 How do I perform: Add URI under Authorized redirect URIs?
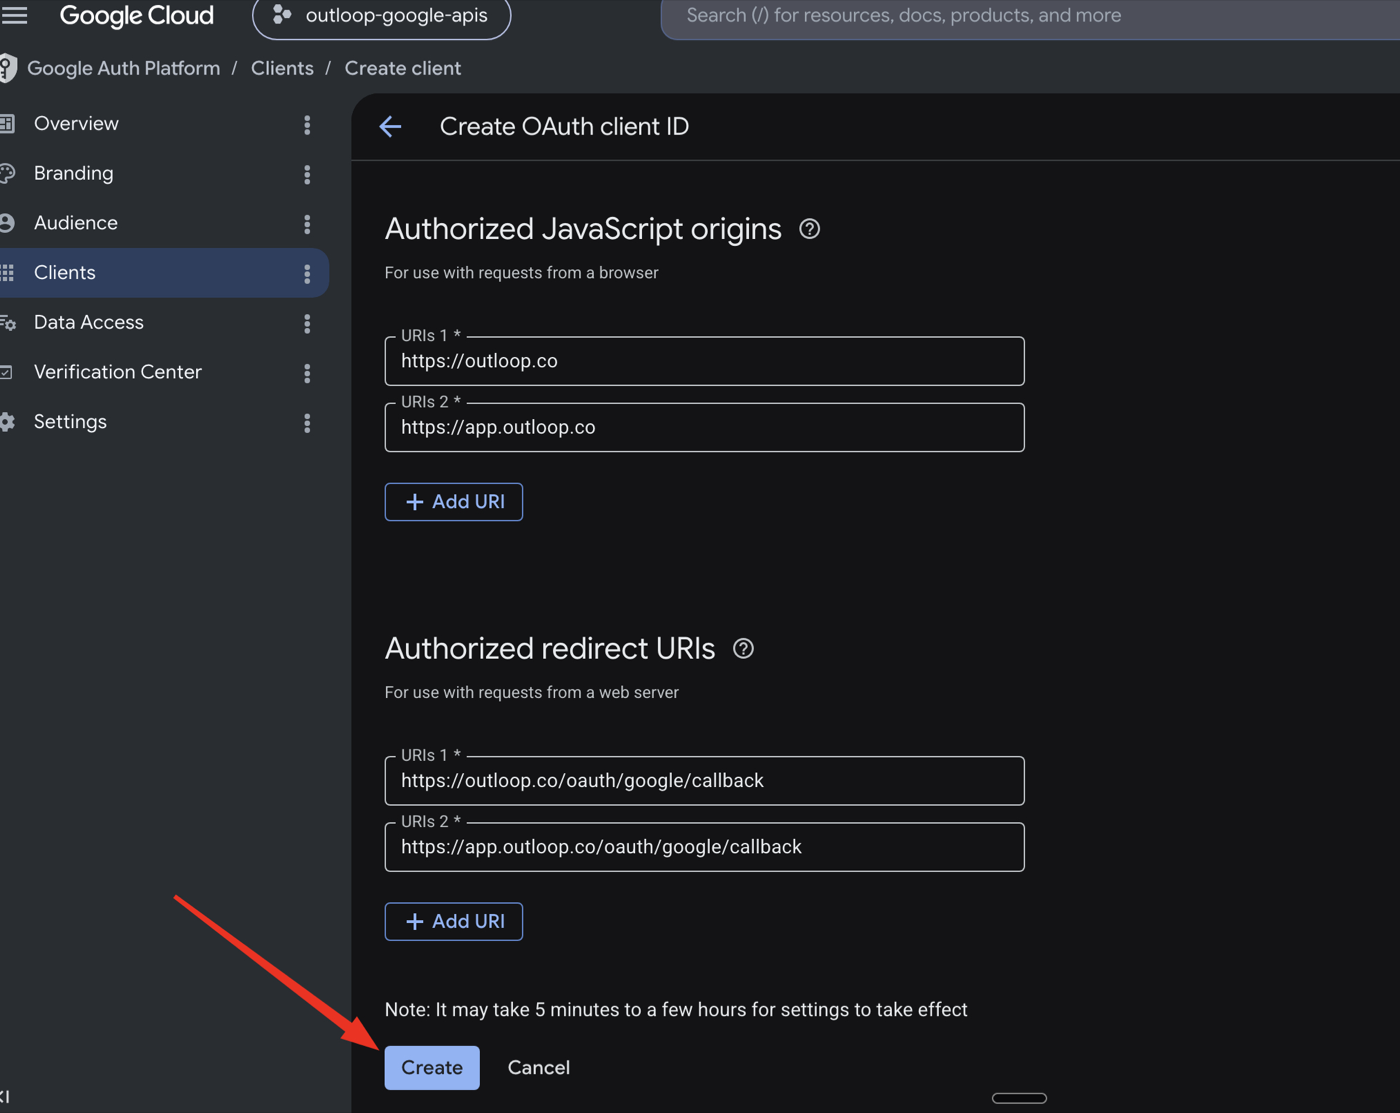(x=454, y=921)
